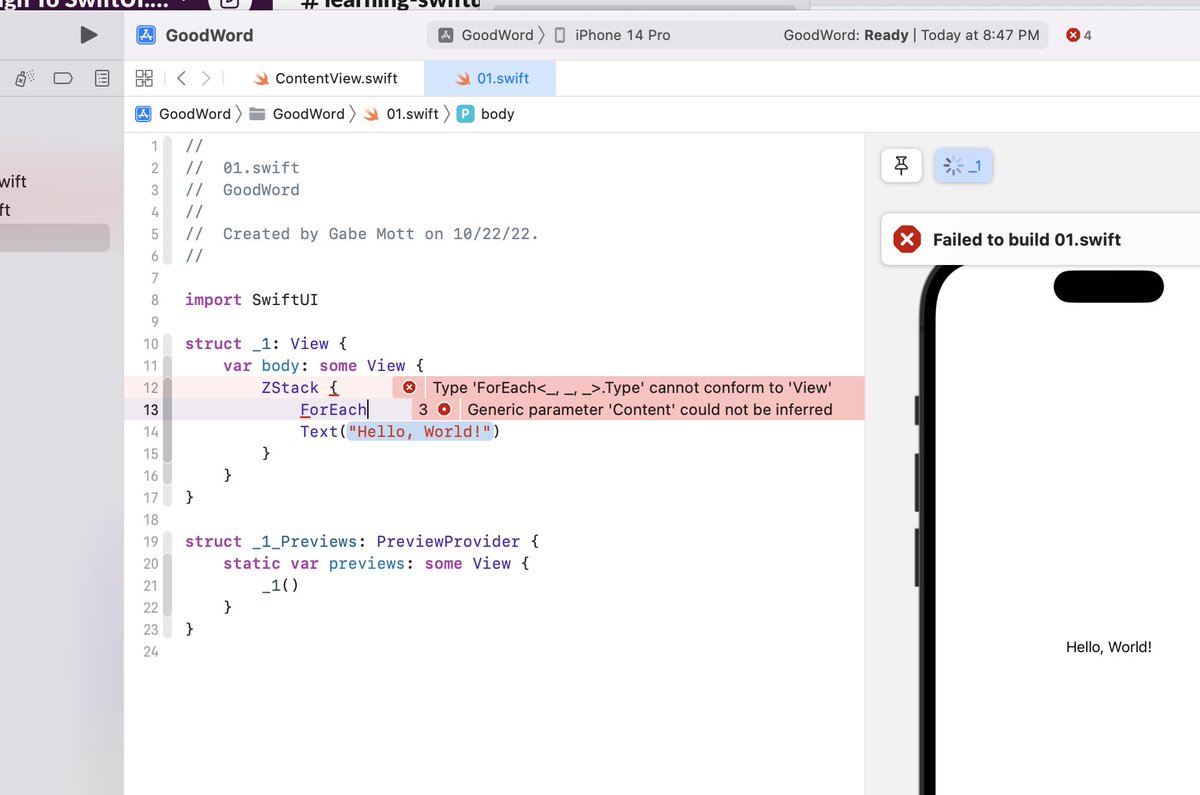
Task: Run the GoodWord project with the play button
Action: point(89,35)
